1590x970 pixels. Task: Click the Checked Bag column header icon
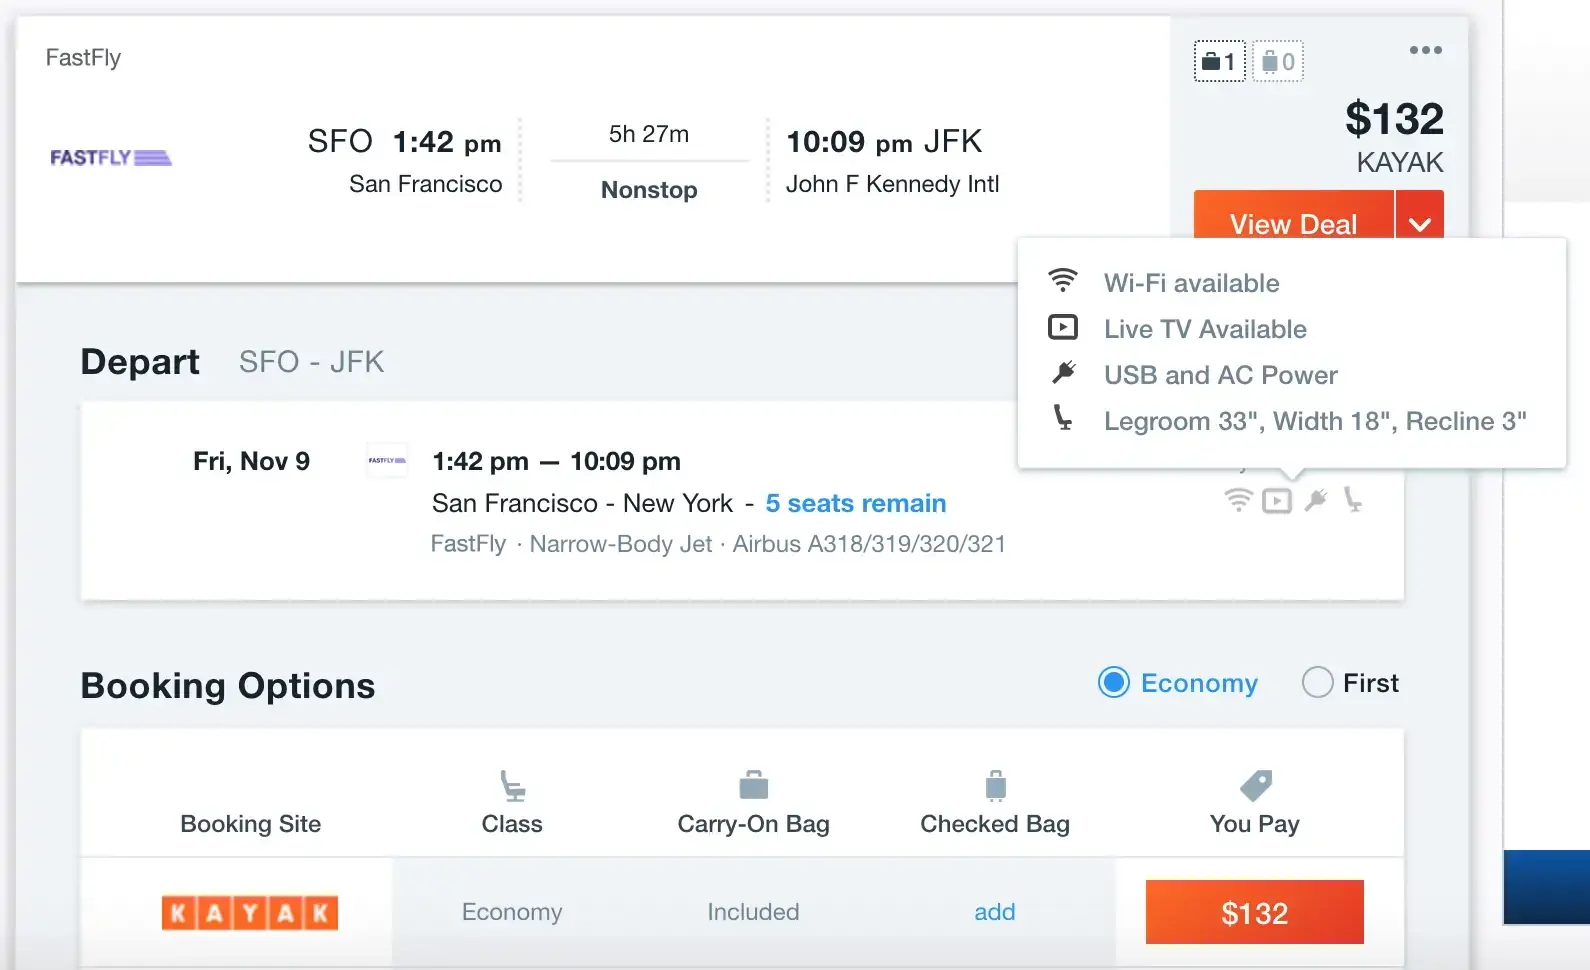pyautogui.click(x=995, y=786)
